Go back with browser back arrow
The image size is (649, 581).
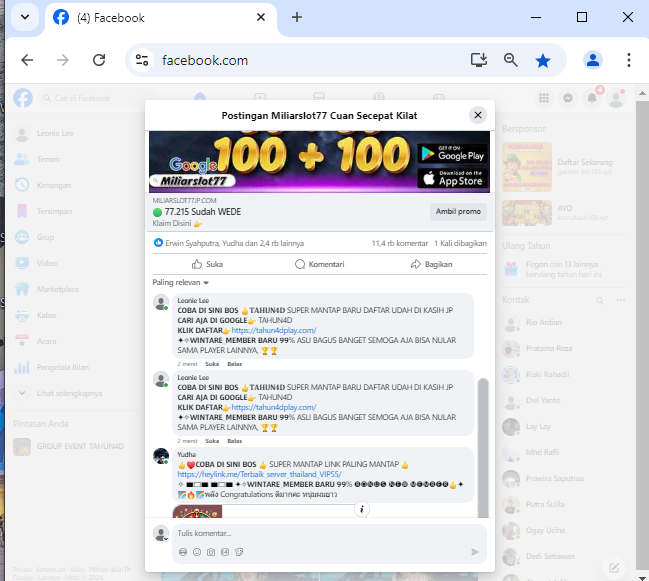pyautogui.click(x=27, y=60)
